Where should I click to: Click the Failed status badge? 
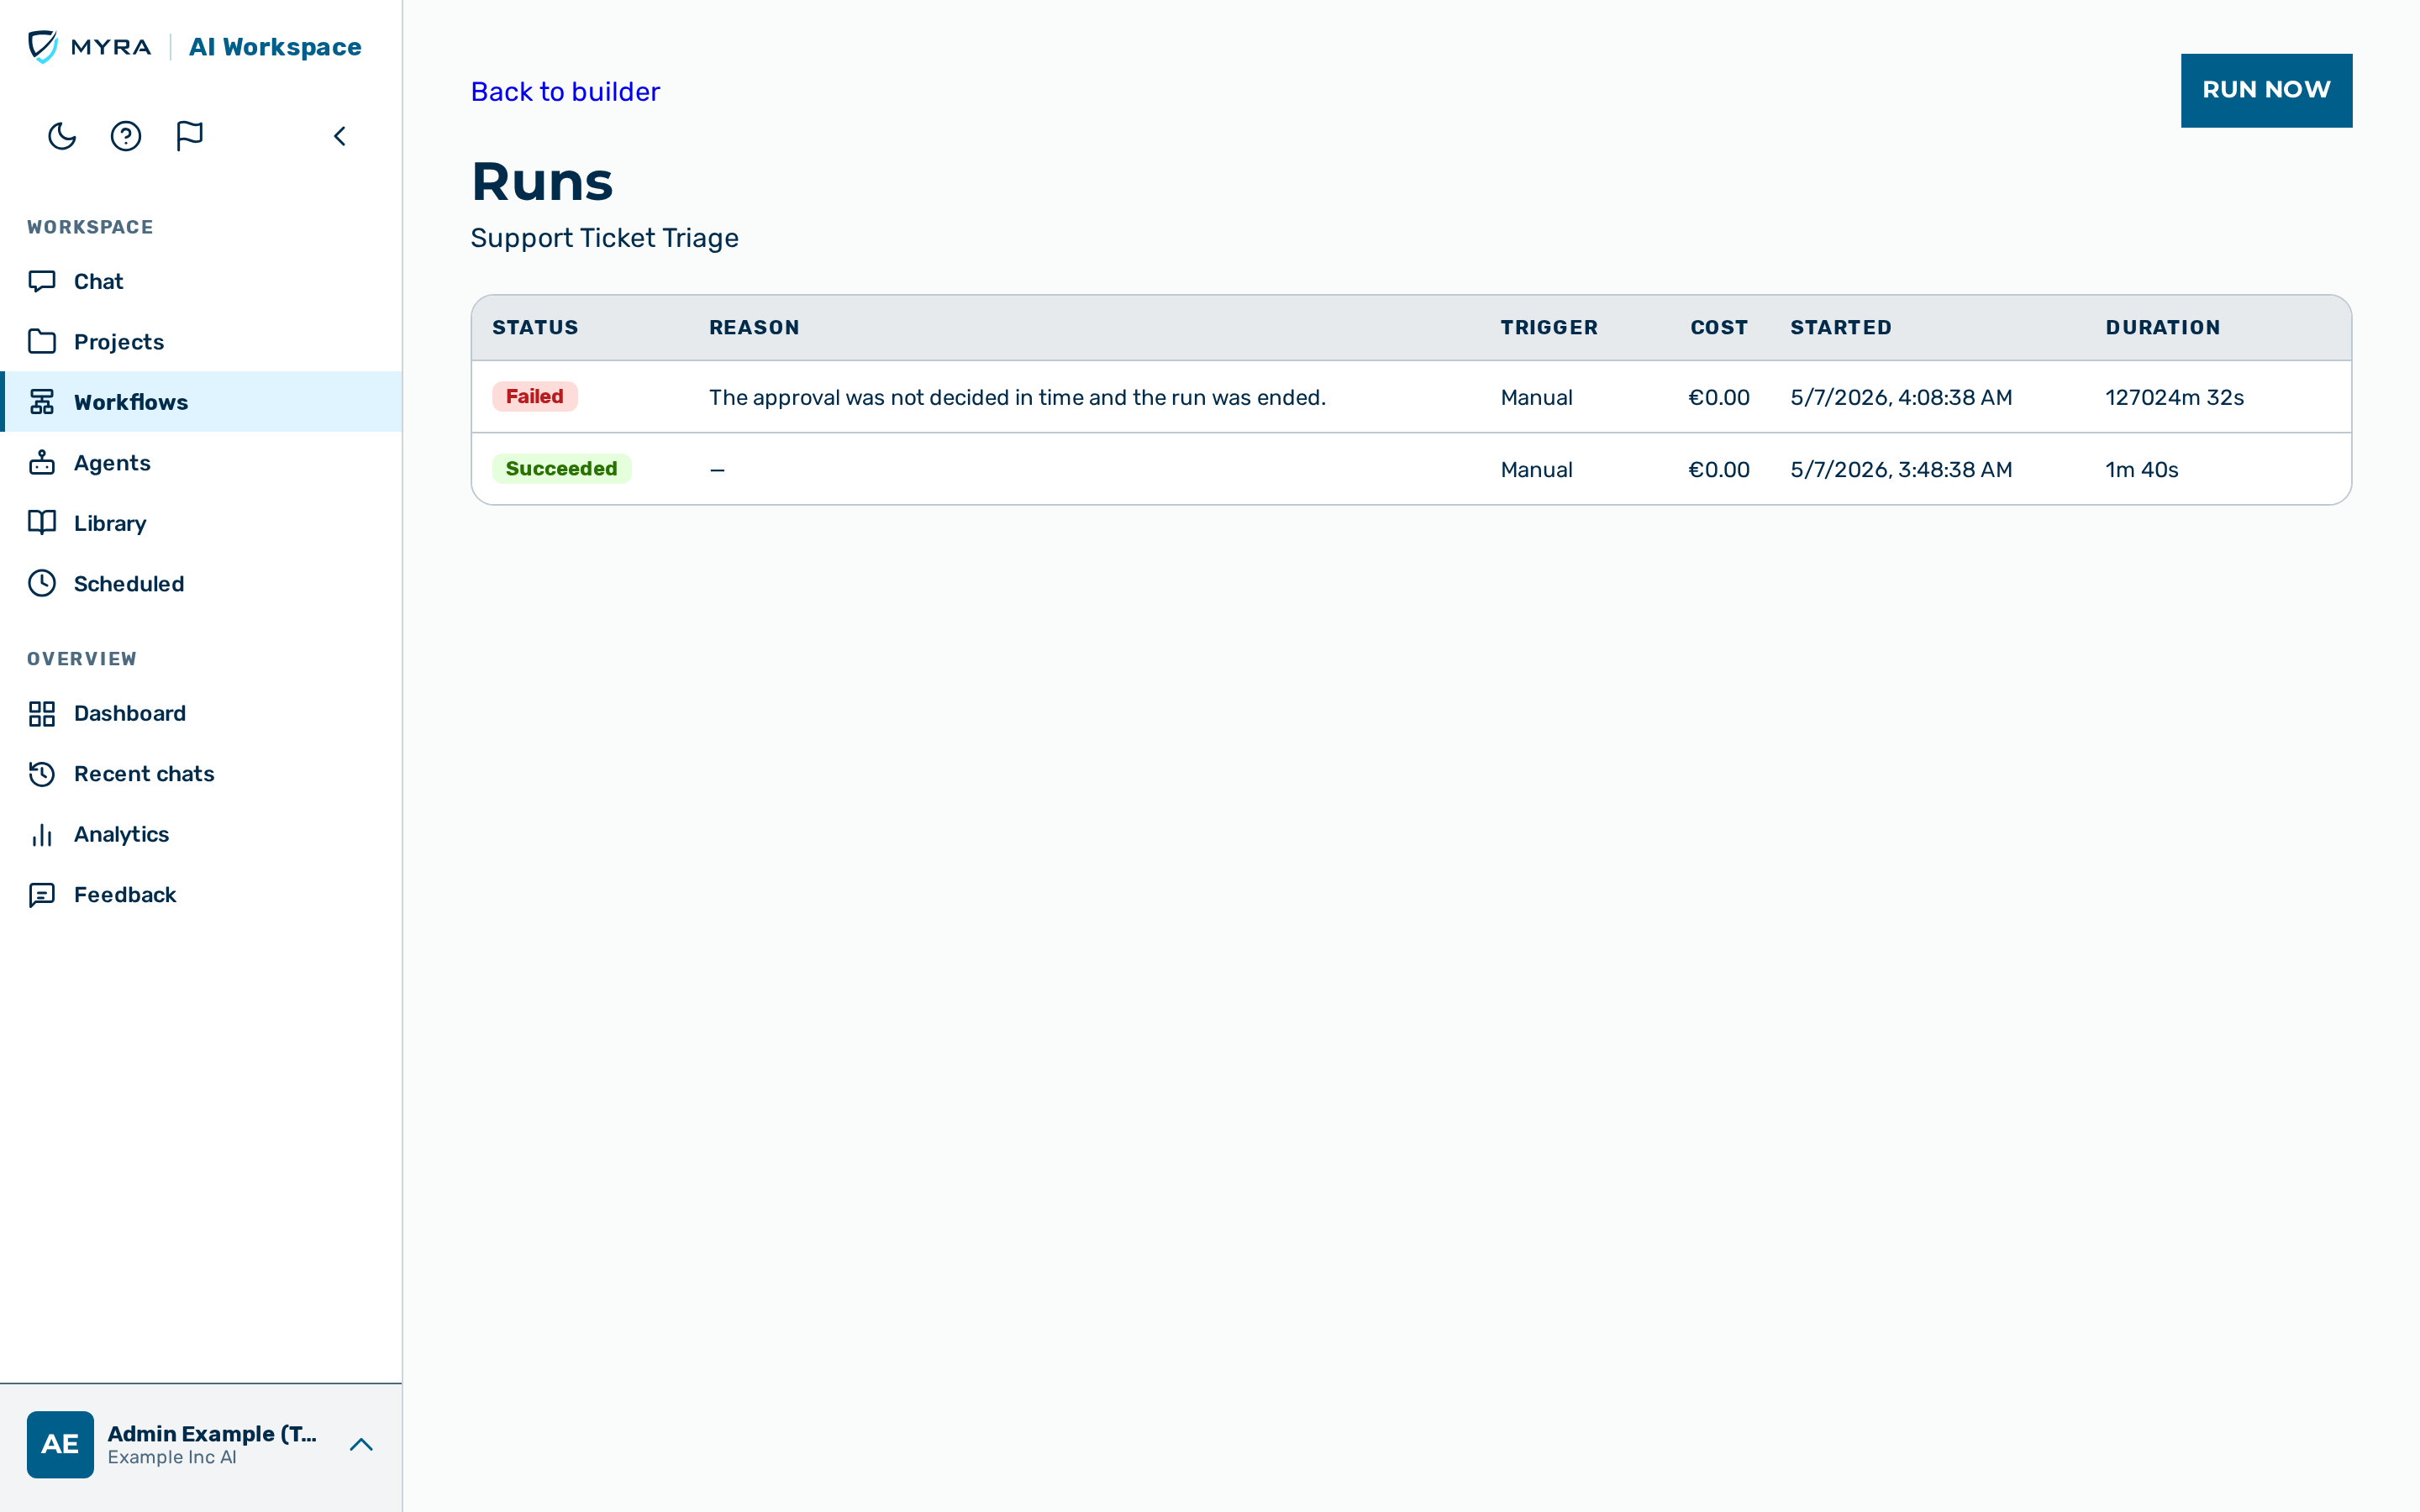(534, 396)
